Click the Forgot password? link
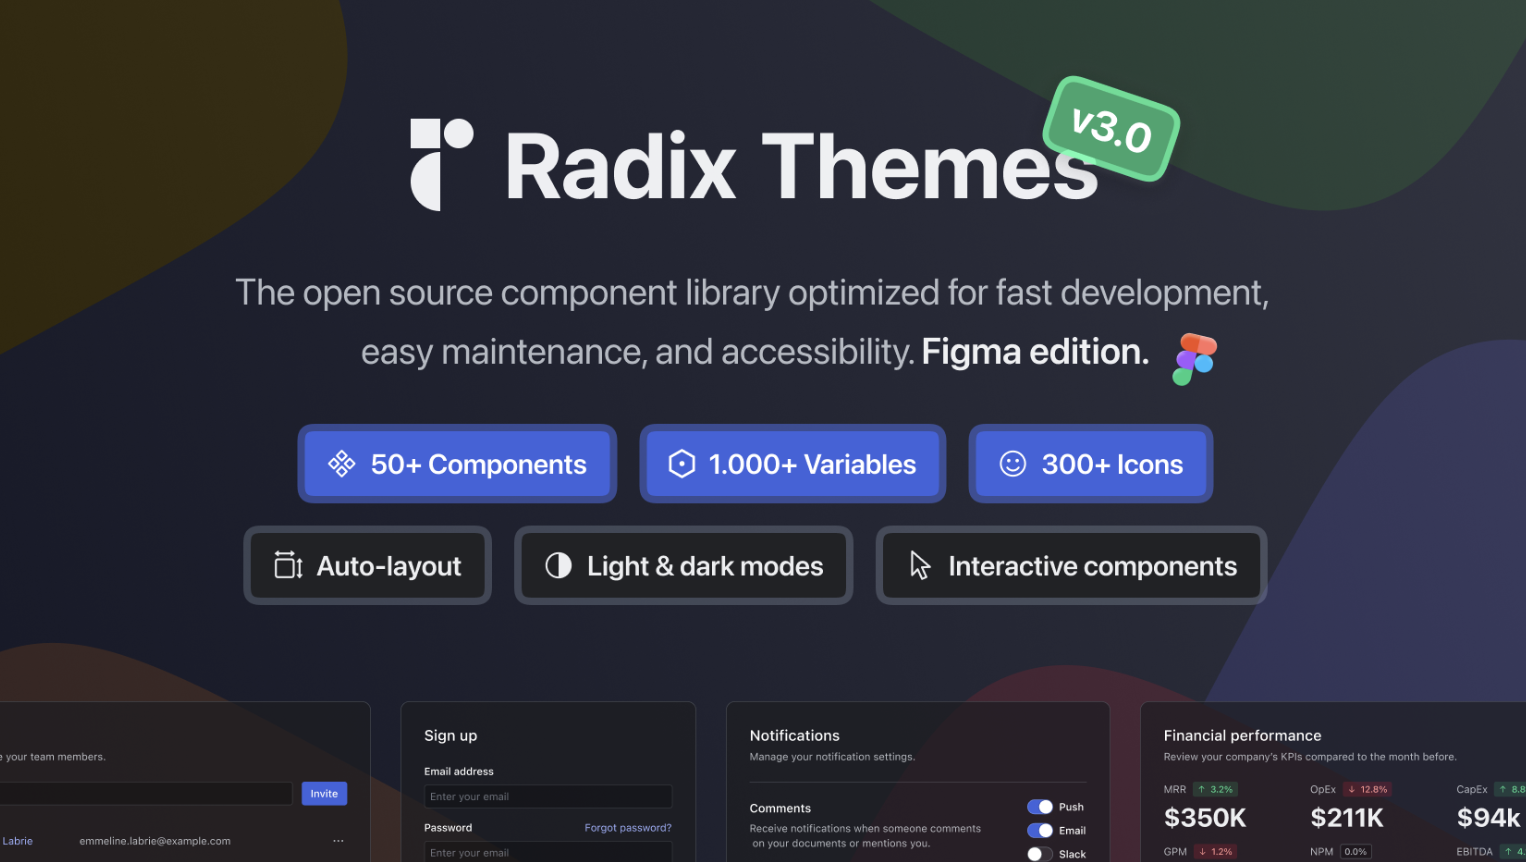Screen dimensions: 1526x862 628,828
